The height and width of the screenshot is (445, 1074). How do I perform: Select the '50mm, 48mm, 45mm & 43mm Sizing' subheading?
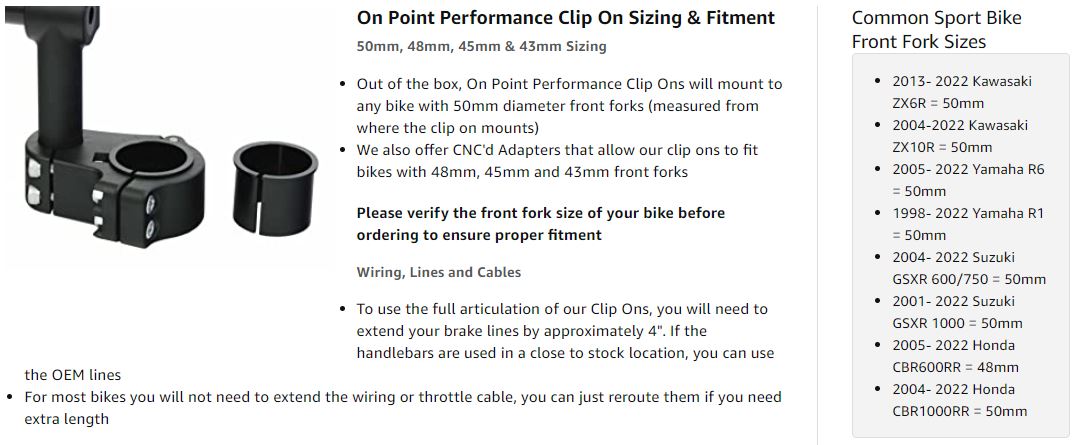coord(481,46)
